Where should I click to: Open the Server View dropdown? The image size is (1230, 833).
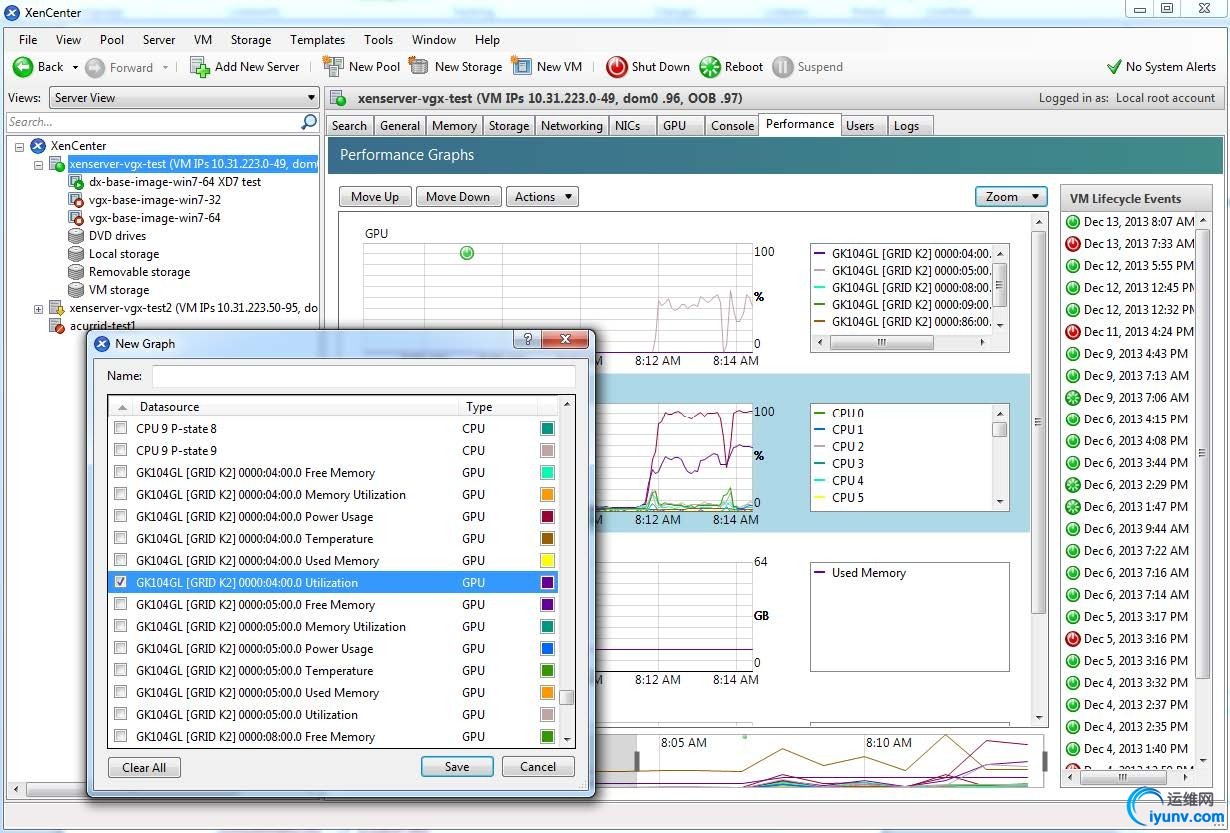click(x=185, y=98)
